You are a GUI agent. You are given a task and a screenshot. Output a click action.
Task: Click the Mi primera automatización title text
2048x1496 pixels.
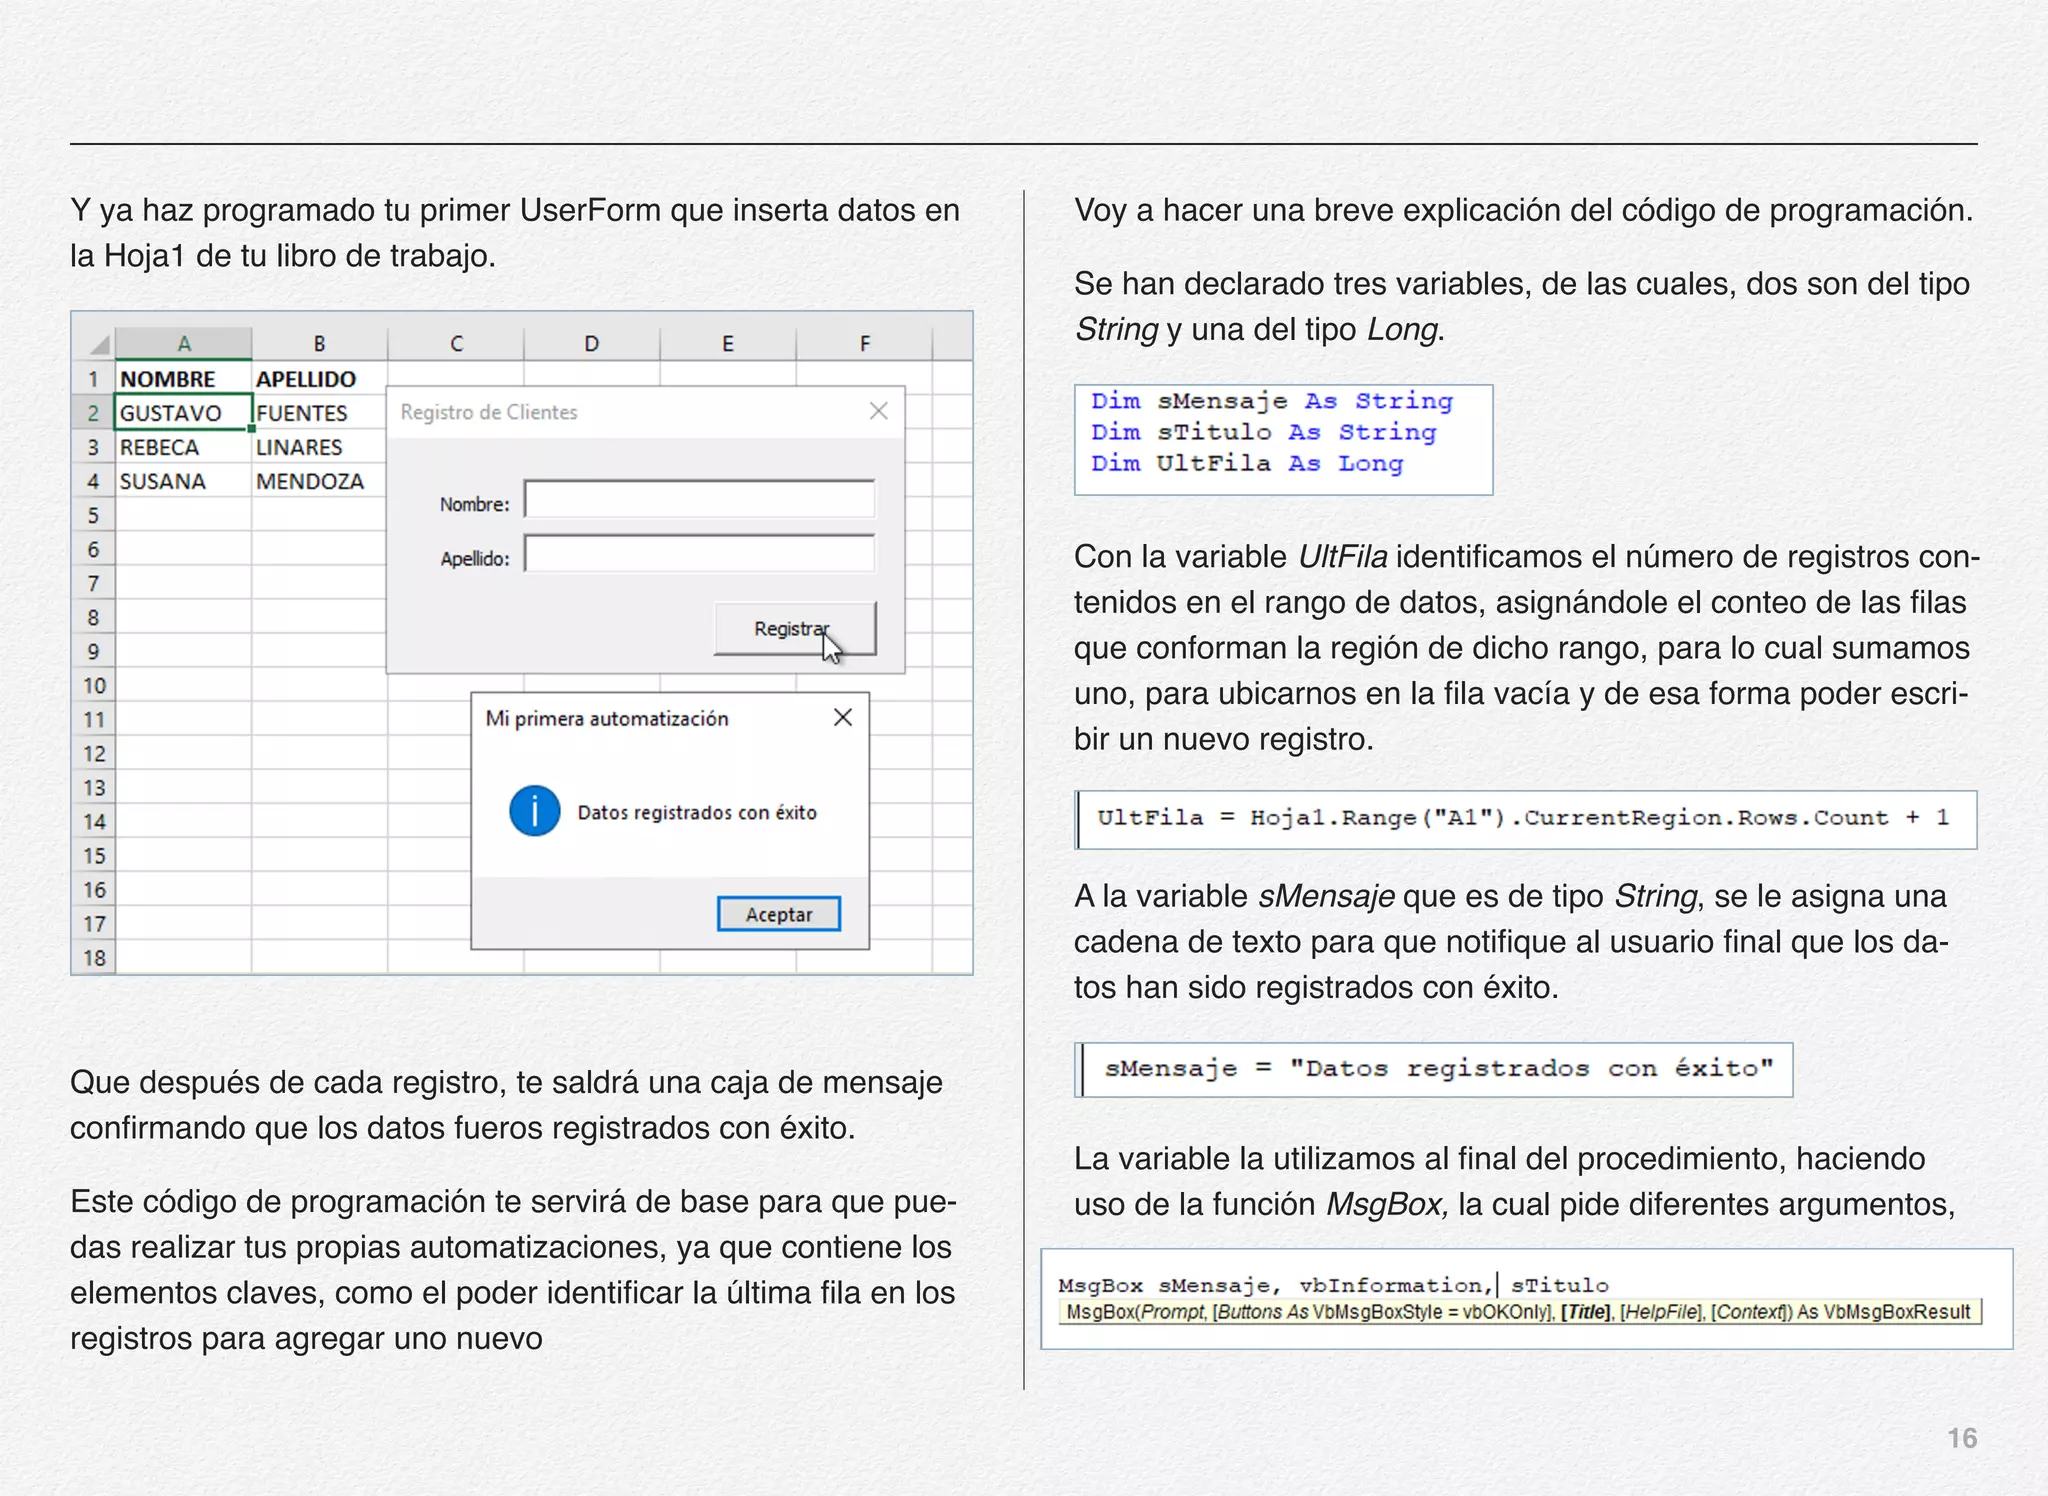coord(607,718)
